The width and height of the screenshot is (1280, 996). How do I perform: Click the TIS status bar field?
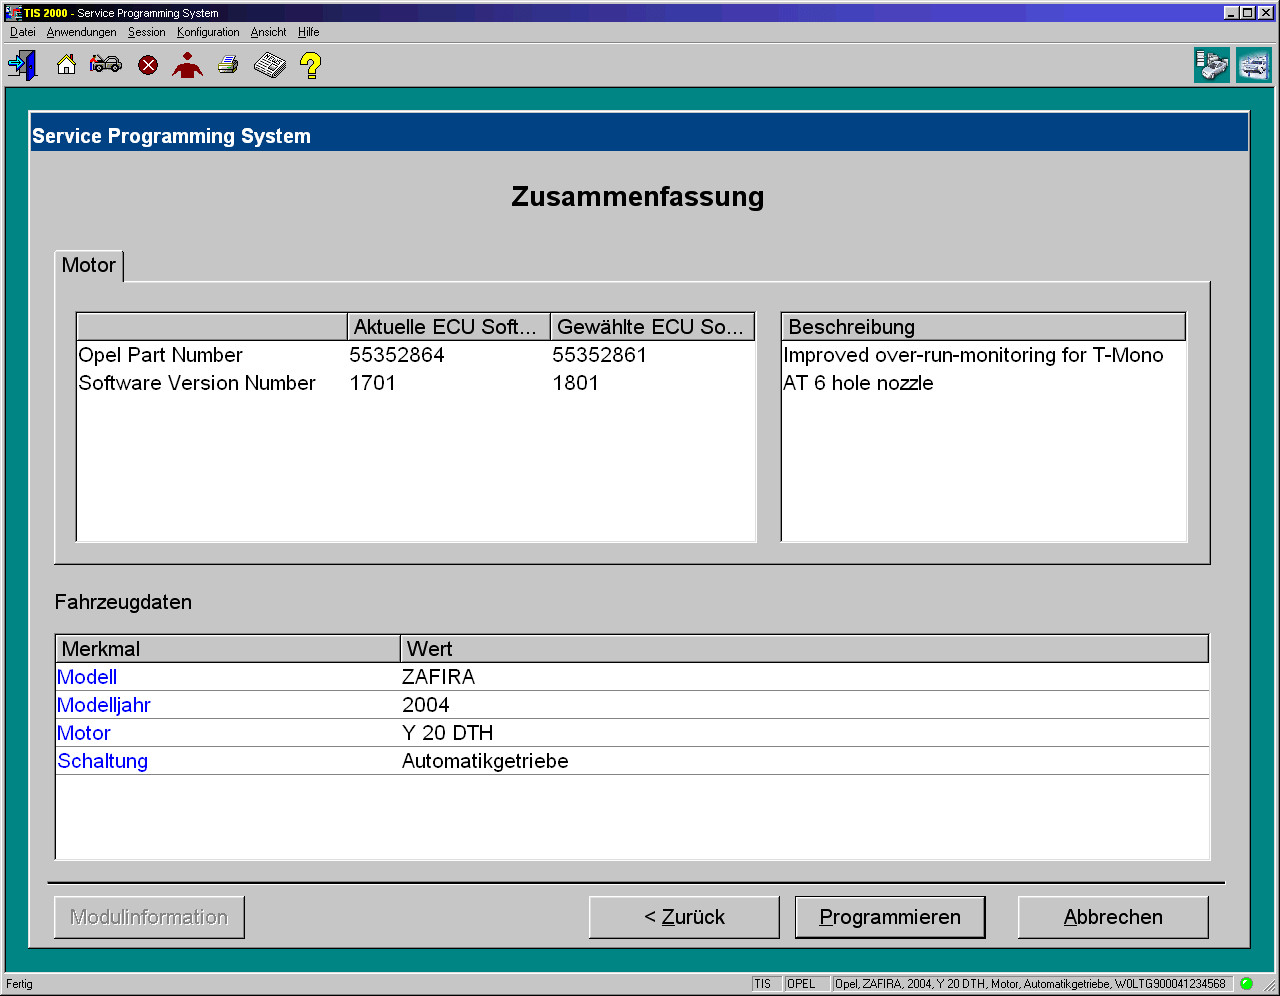pyautogui.click(x=766, y=984)
